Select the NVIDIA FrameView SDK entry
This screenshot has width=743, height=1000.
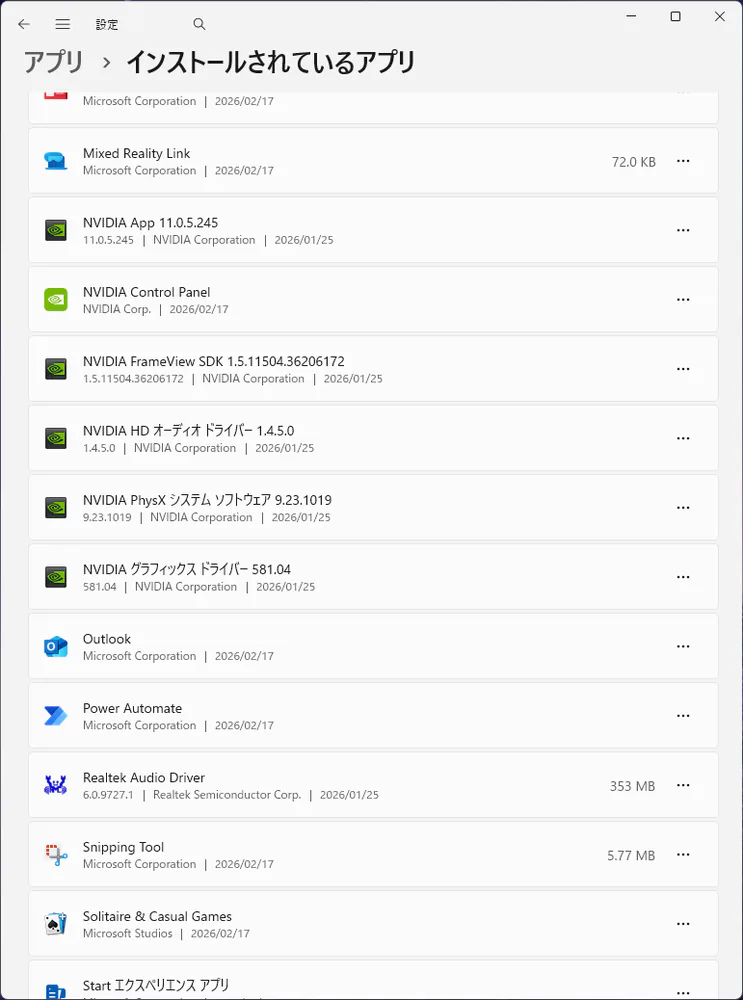(x=214, y=361)
